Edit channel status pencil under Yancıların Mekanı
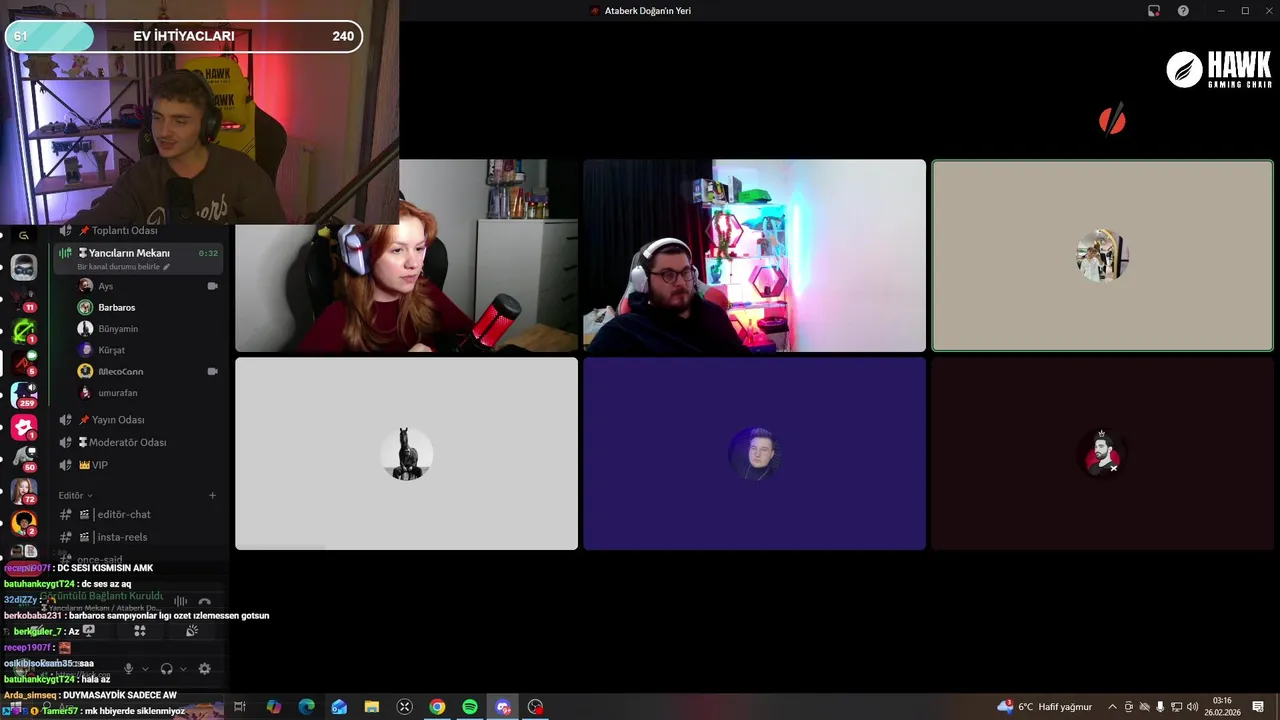Viewport: 1280px width, 720px height. tap(167, 267)
